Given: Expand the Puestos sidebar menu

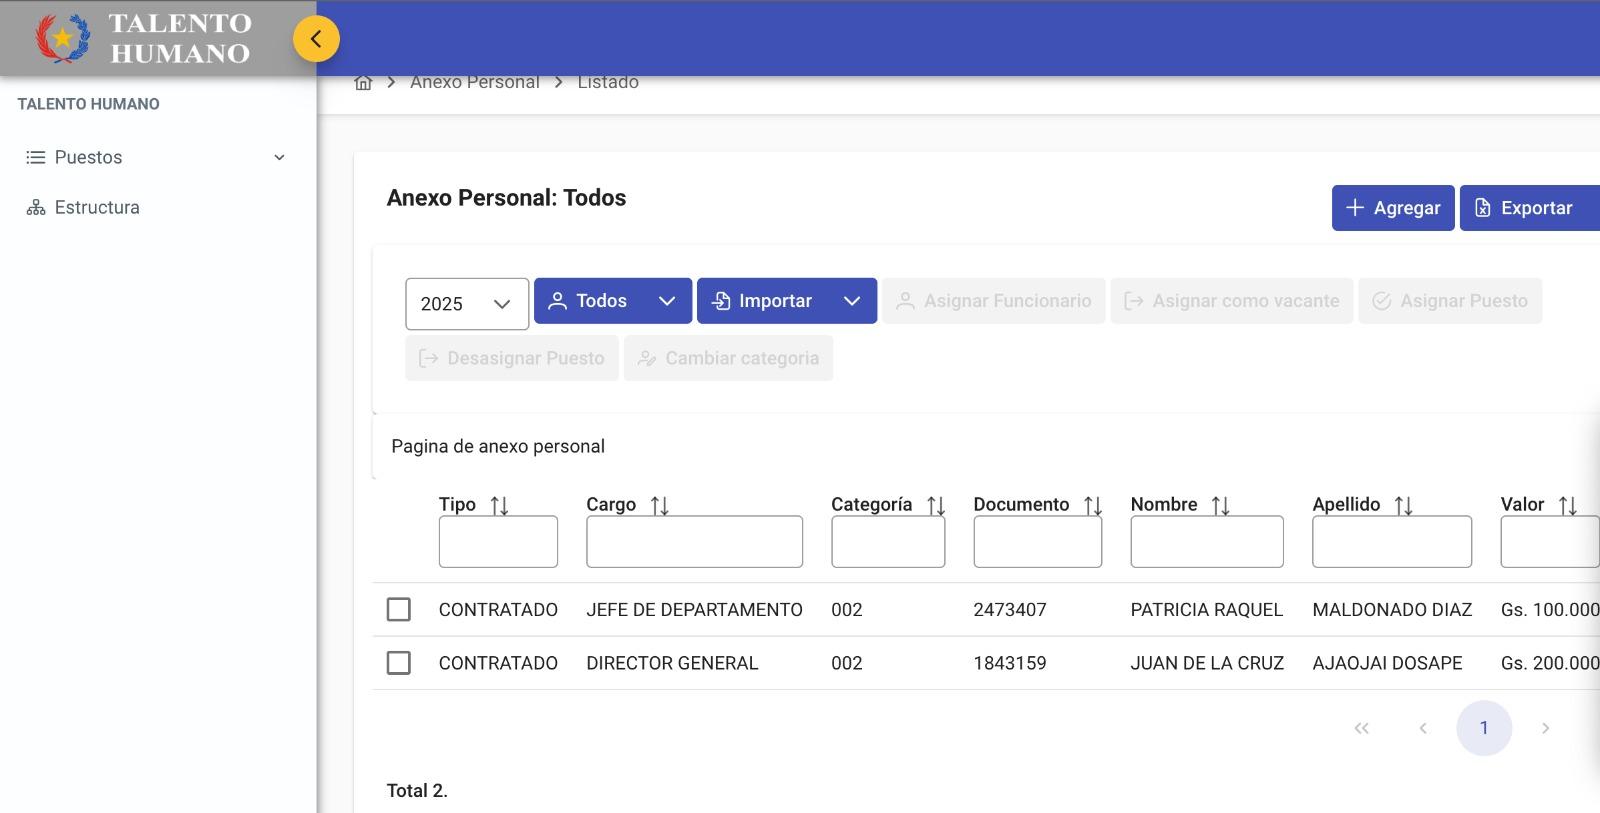Looking at the screenshot, I should [155, 157].
